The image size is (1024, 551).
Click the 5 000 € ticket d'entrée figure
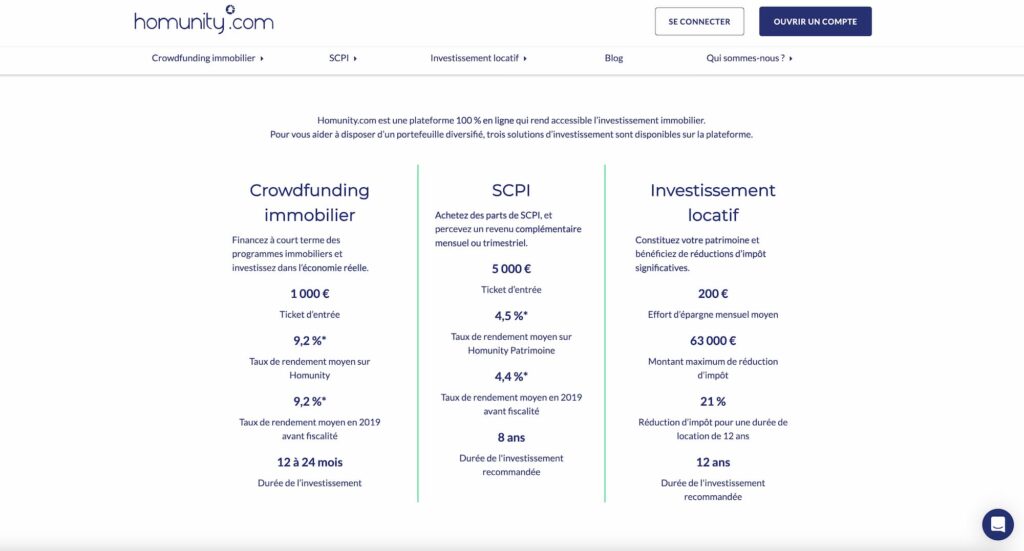(511, 269)
